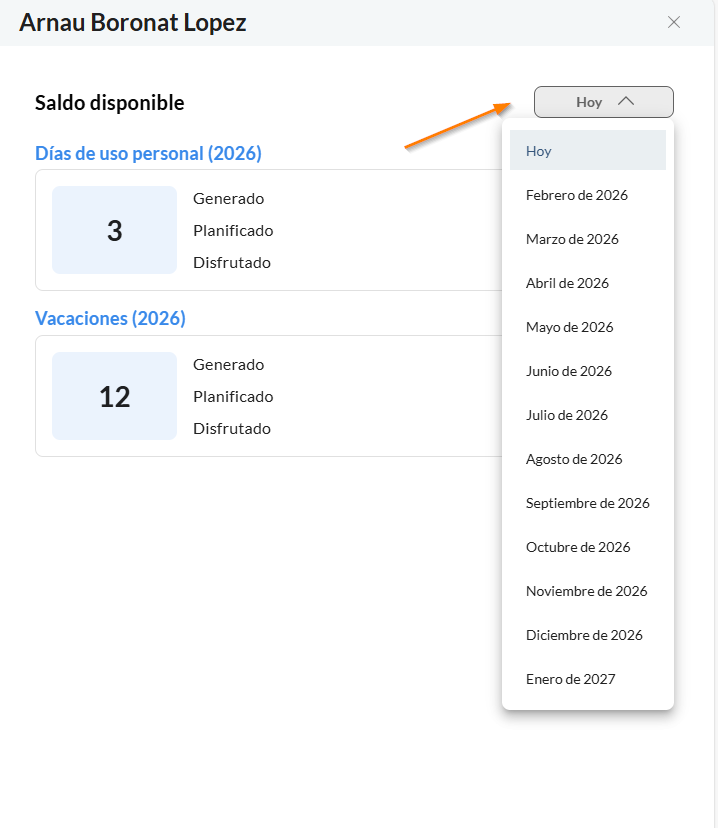Viewport: 718px width, 828px height.
Task: Open the Vacaciones (2026) link
Action: pos(110,318)
